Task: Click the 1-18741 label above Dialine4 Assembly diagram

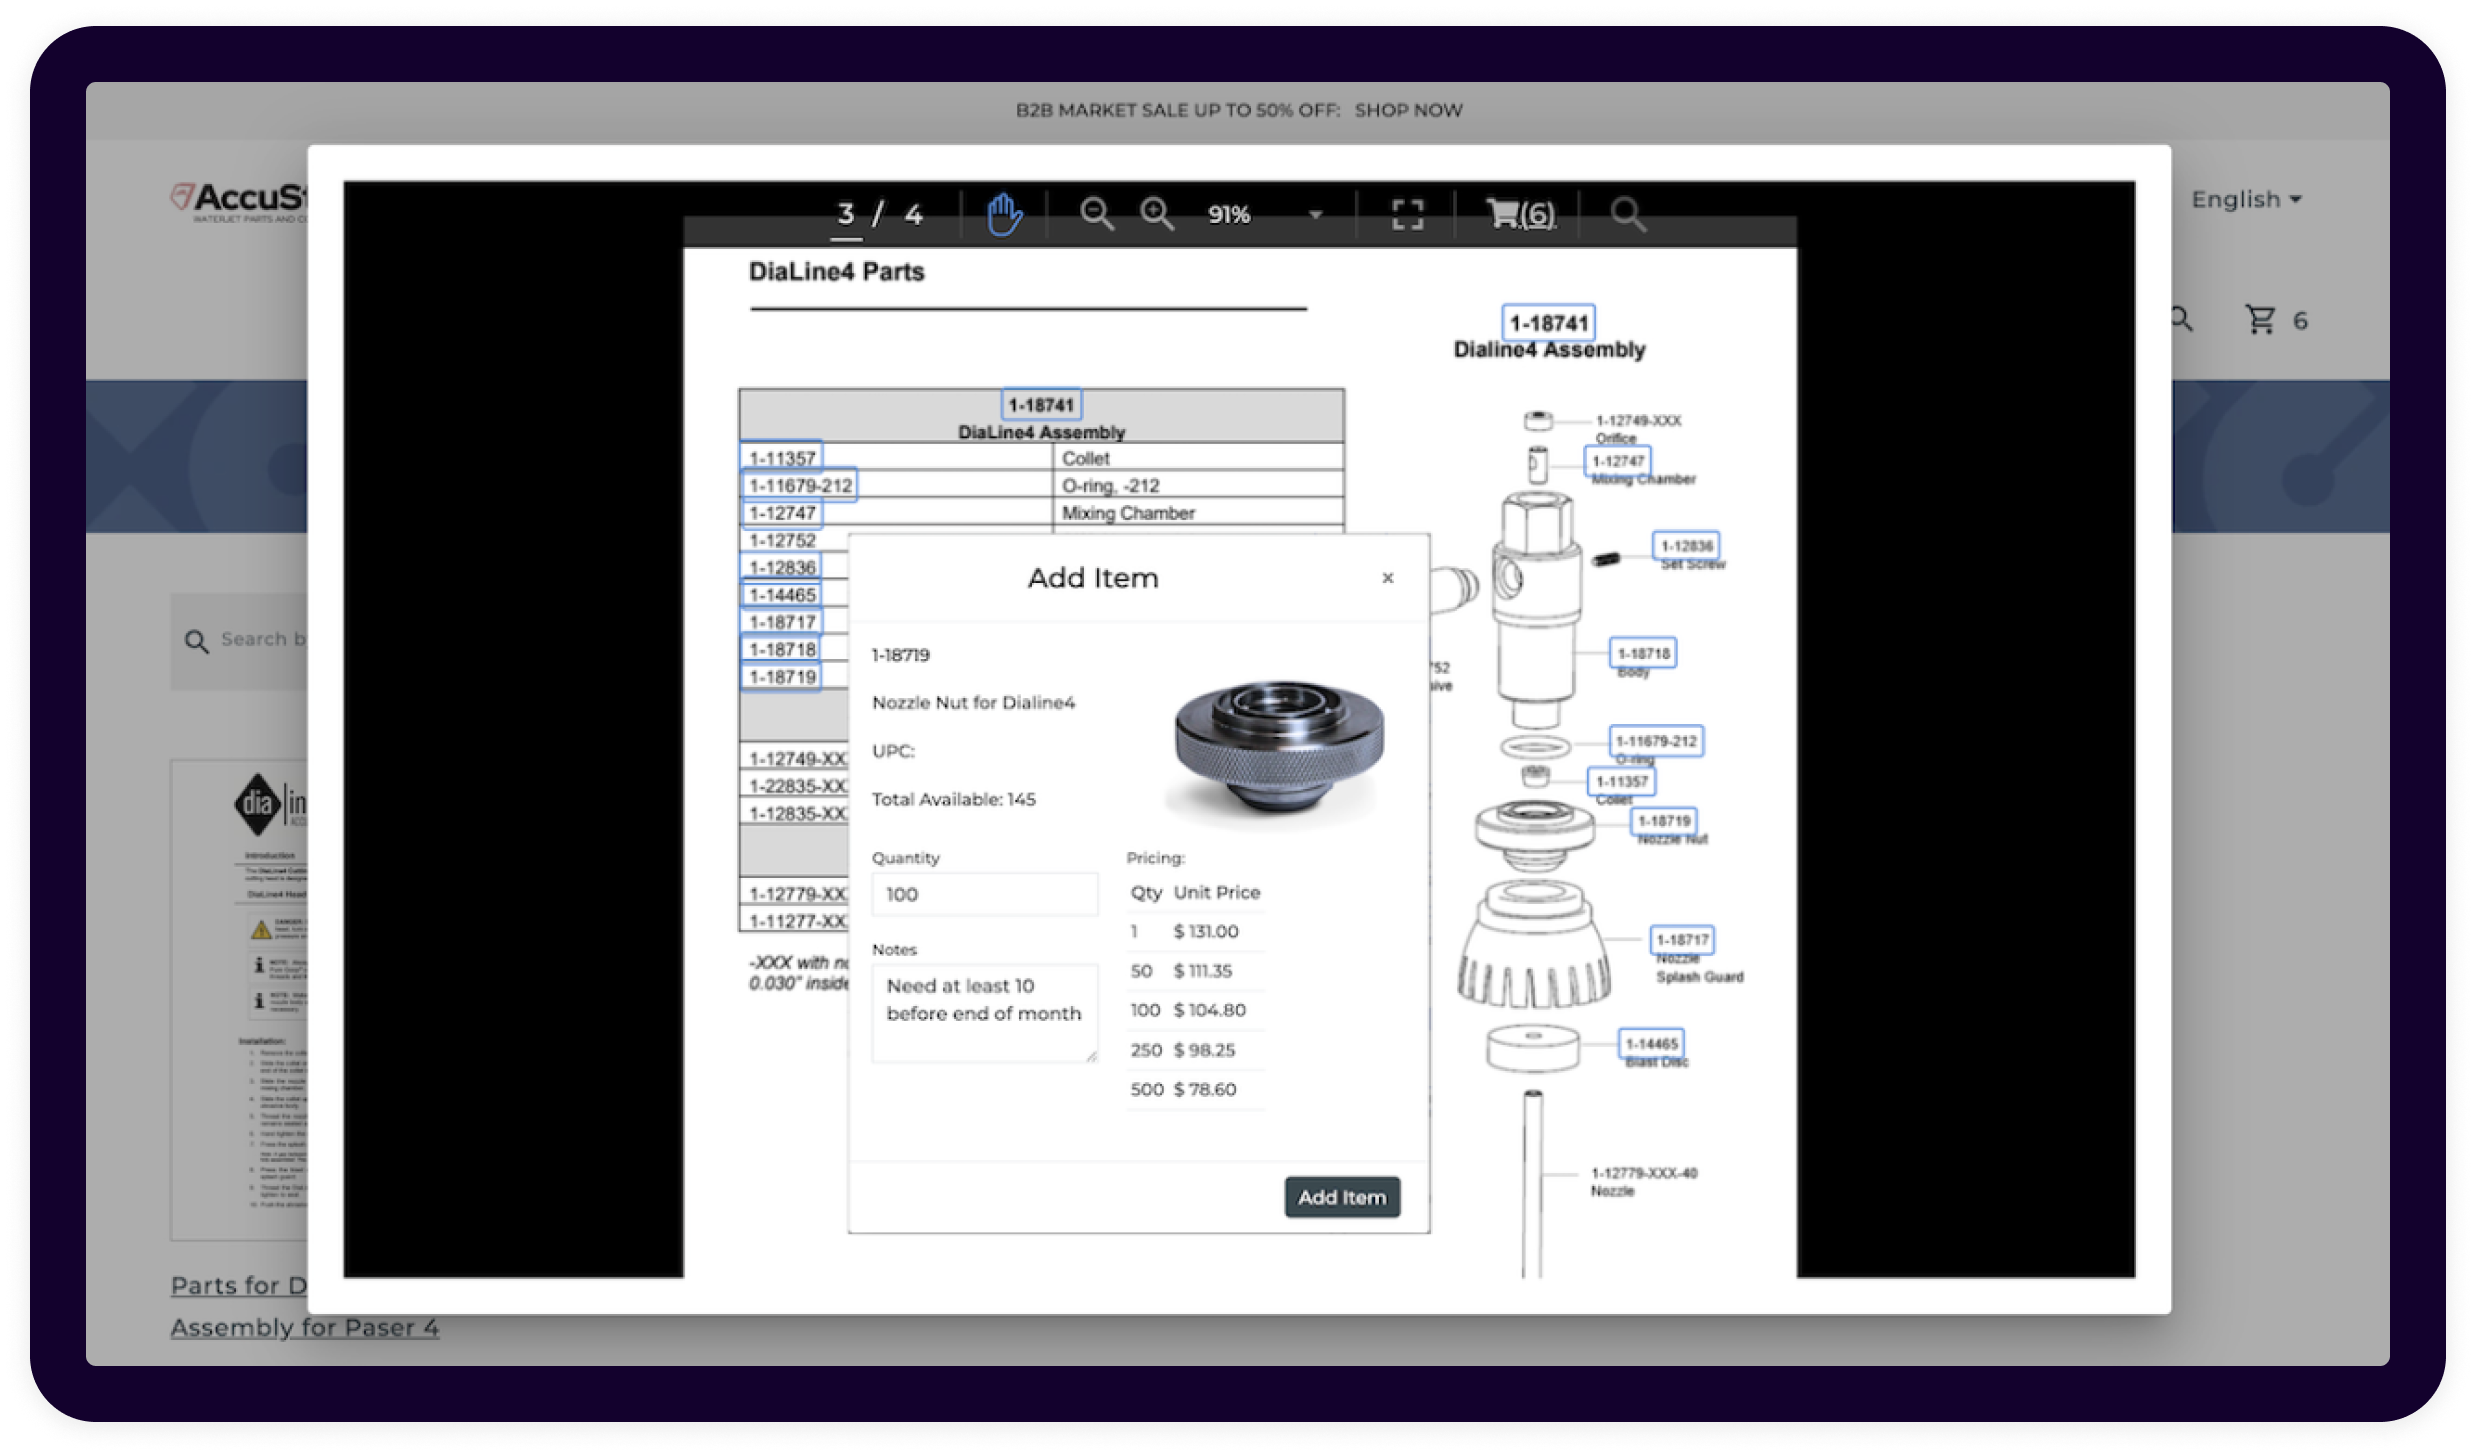Action: pos(1549,323)
